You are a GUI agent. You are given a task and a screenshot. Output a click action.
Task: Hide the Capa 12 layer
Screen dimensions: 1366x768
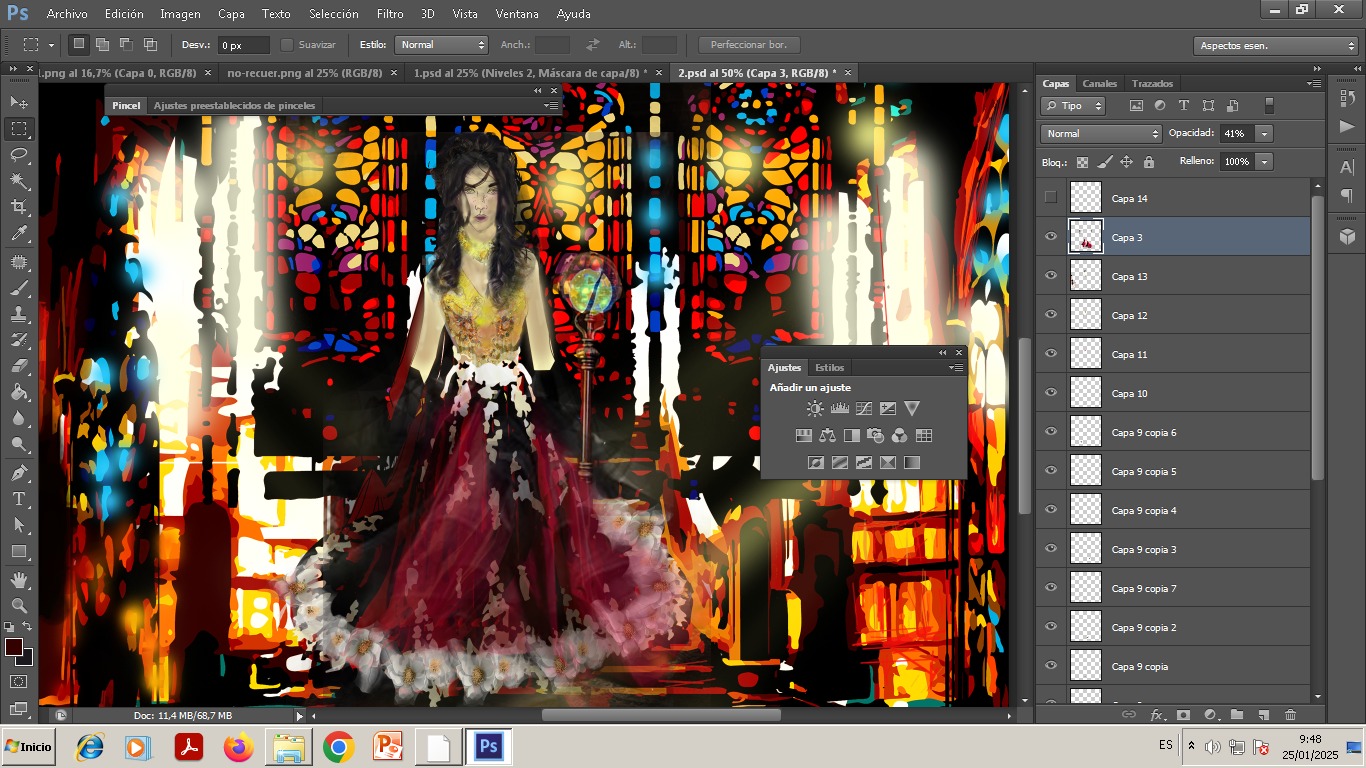(x=1050, y=315)
